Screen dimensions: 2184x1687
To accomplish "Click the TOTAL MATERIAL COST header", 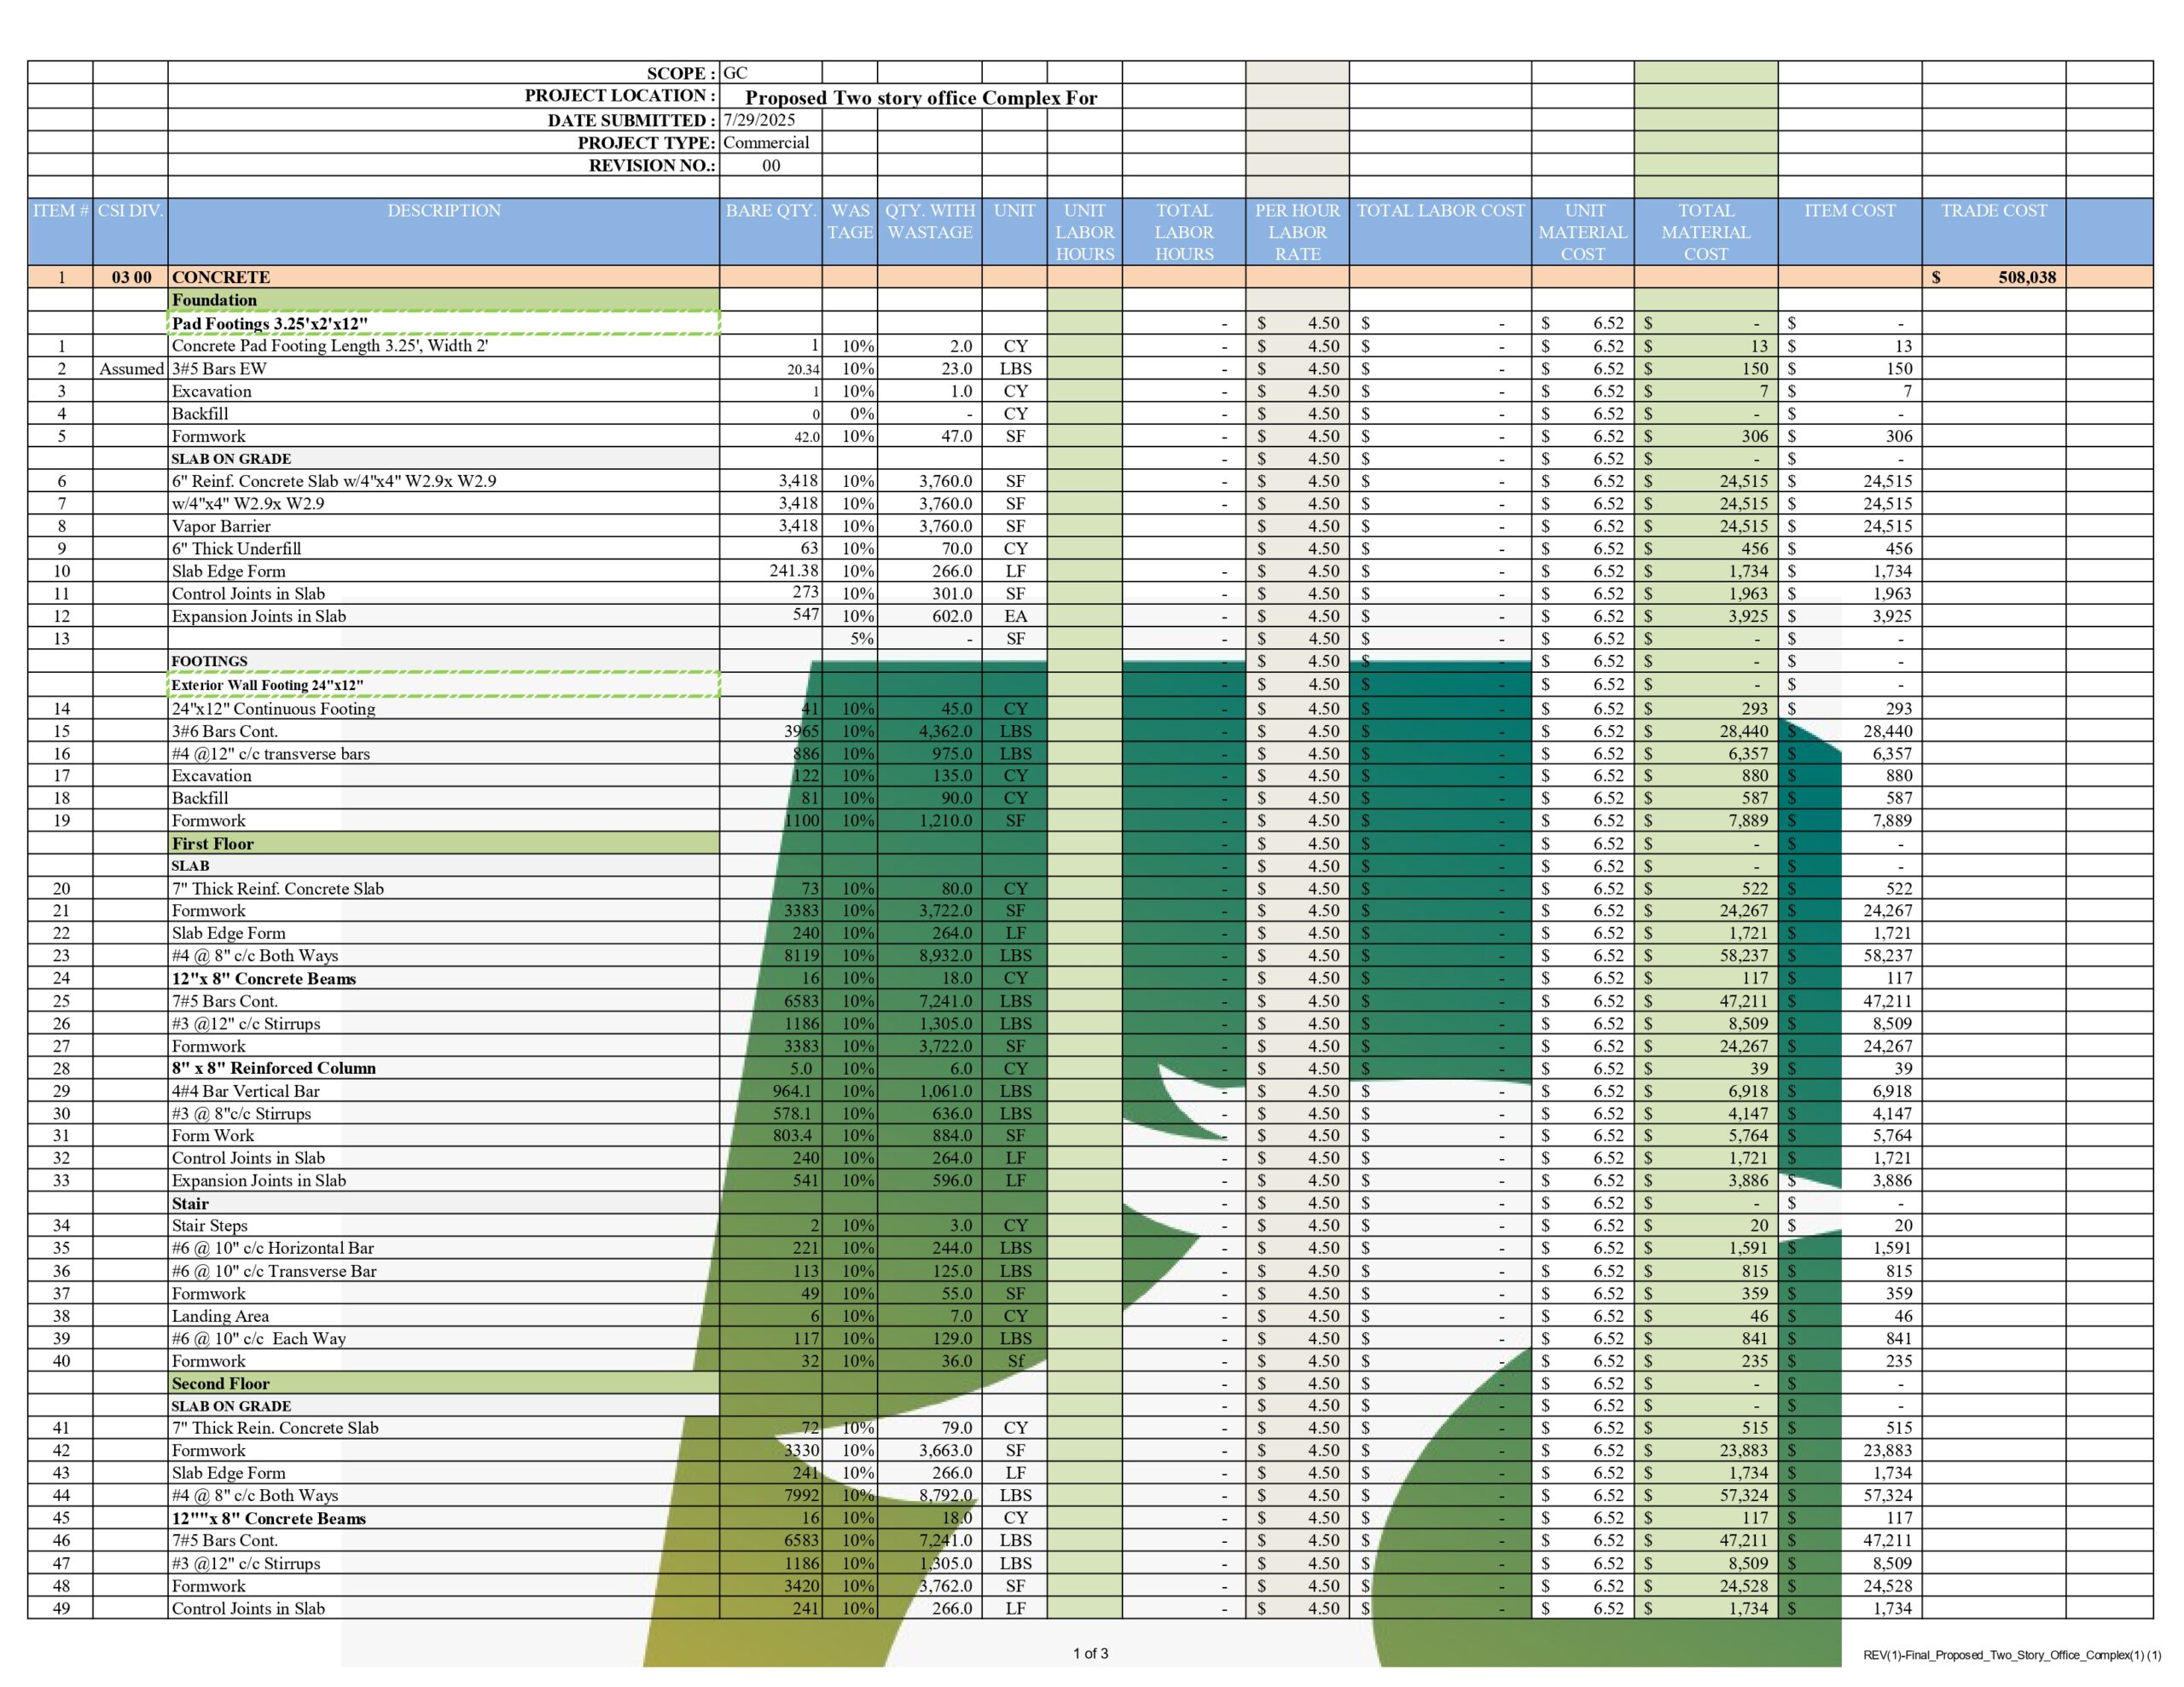I will [1706, 232].
